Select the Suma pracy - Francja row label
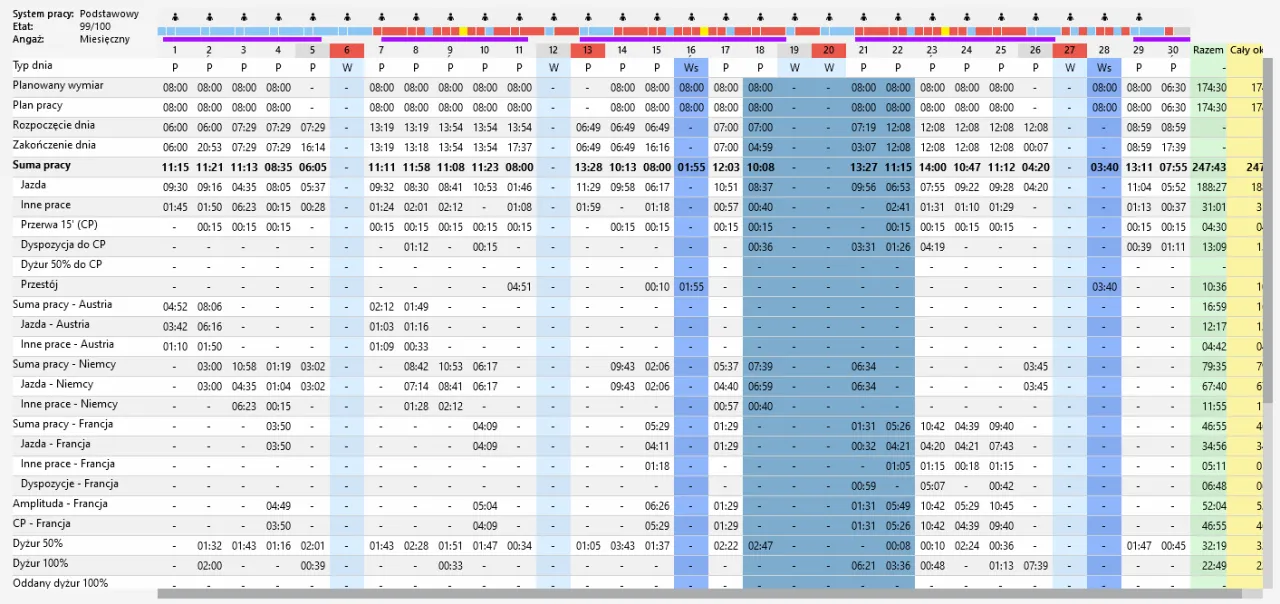 pos(62,424)
